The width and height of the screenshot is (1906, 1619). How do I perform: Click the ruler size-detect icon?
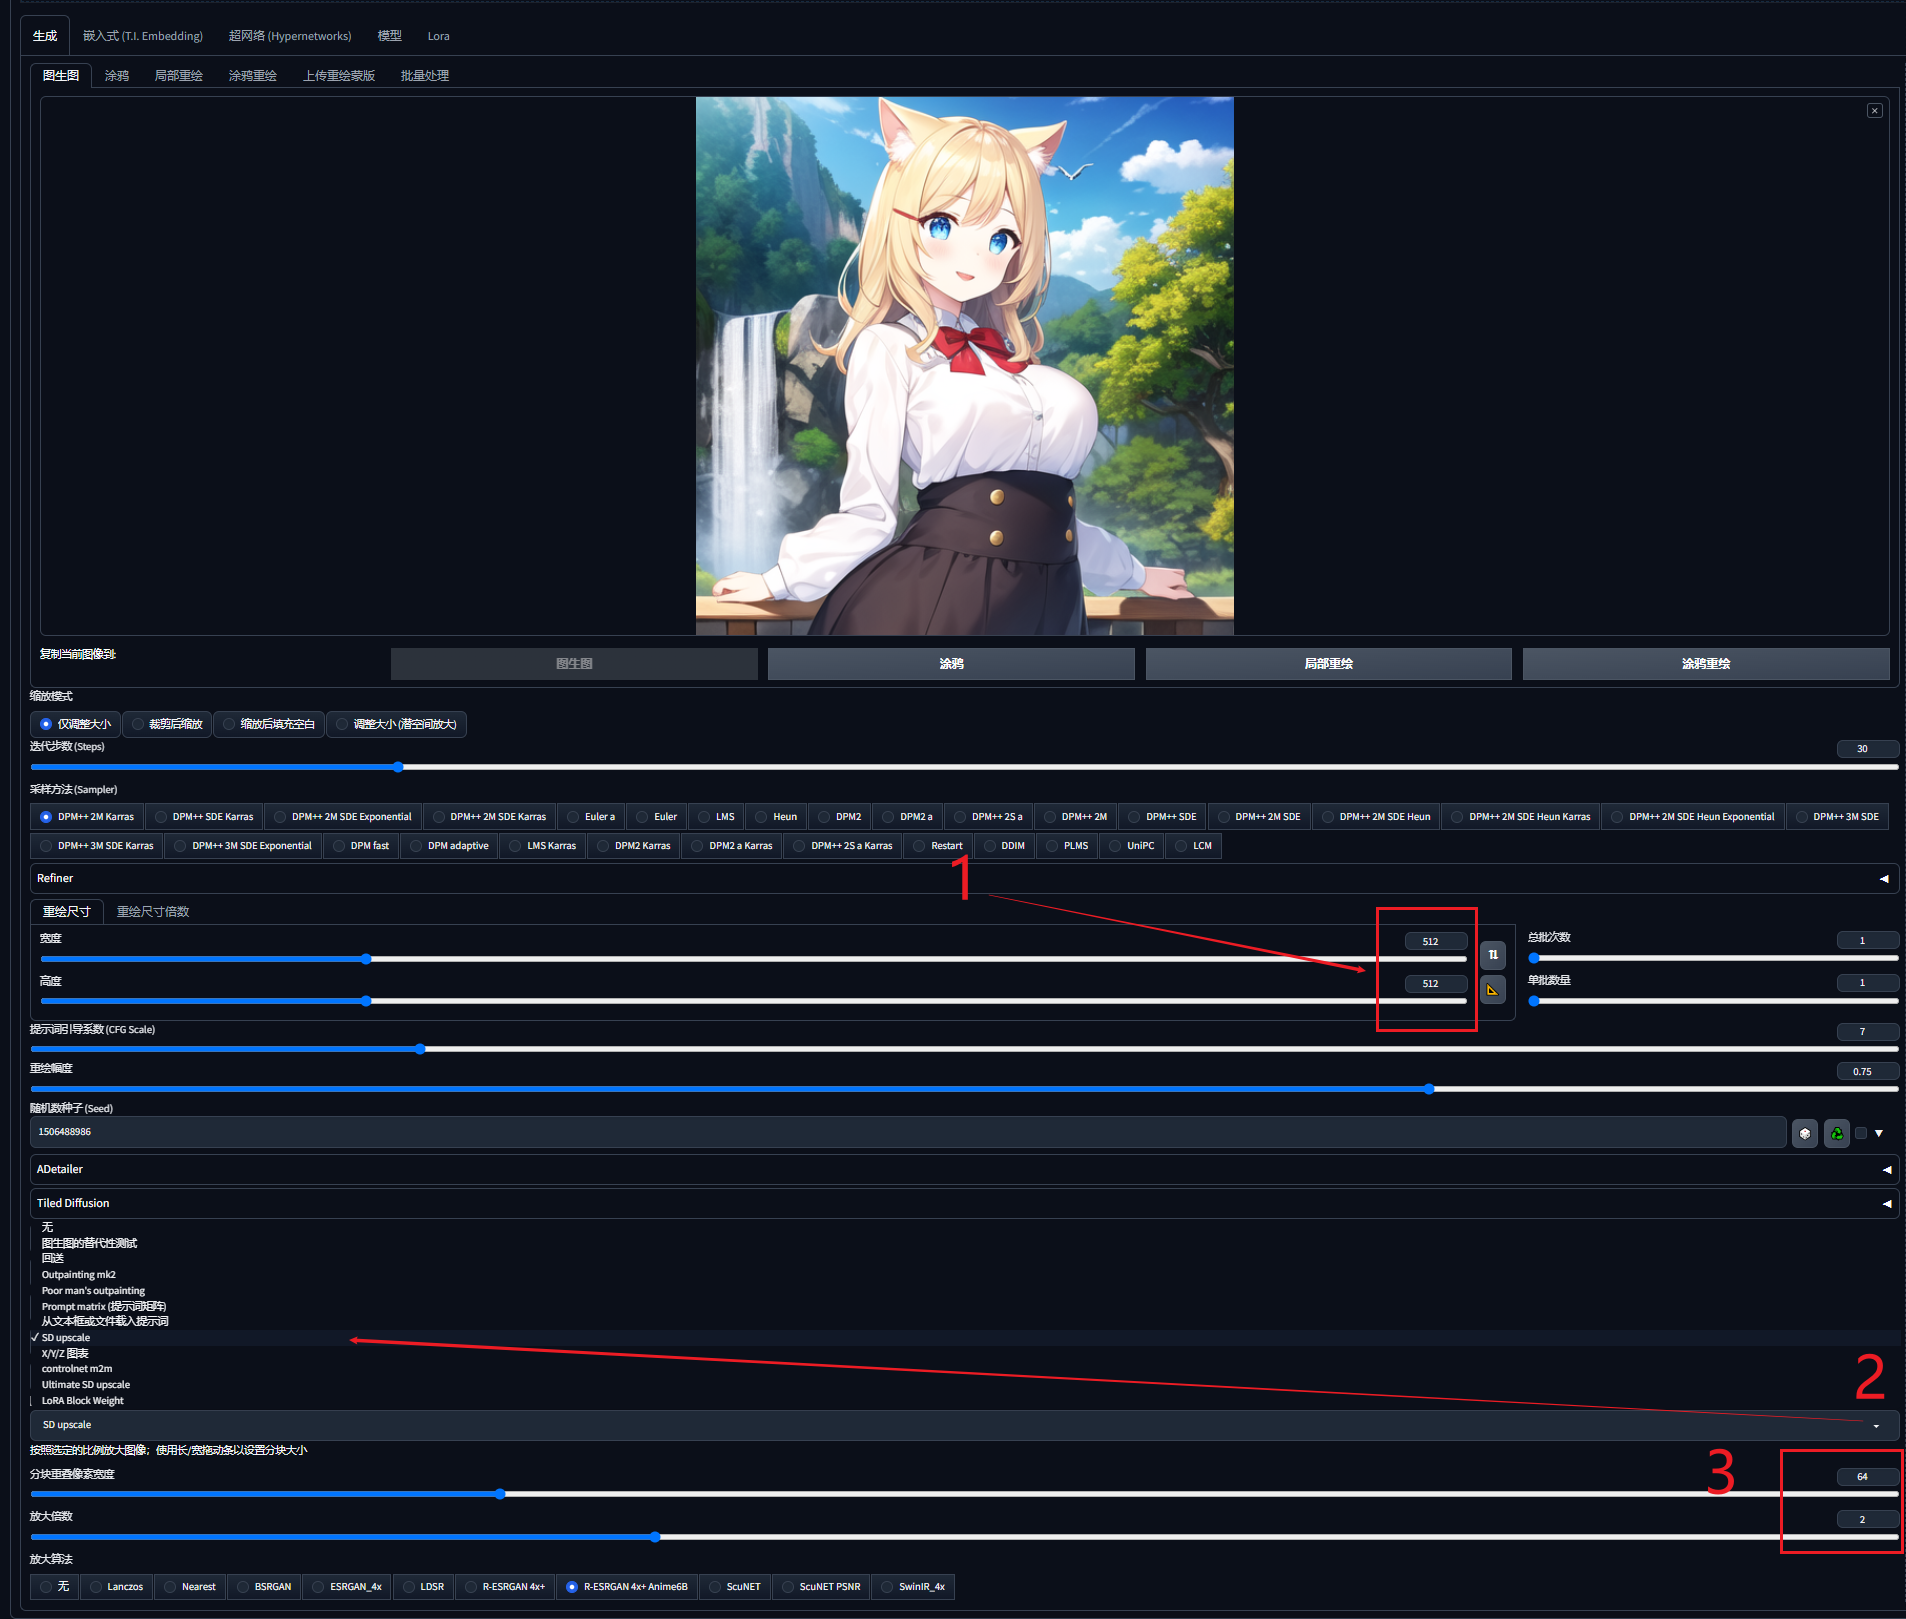1493,990
